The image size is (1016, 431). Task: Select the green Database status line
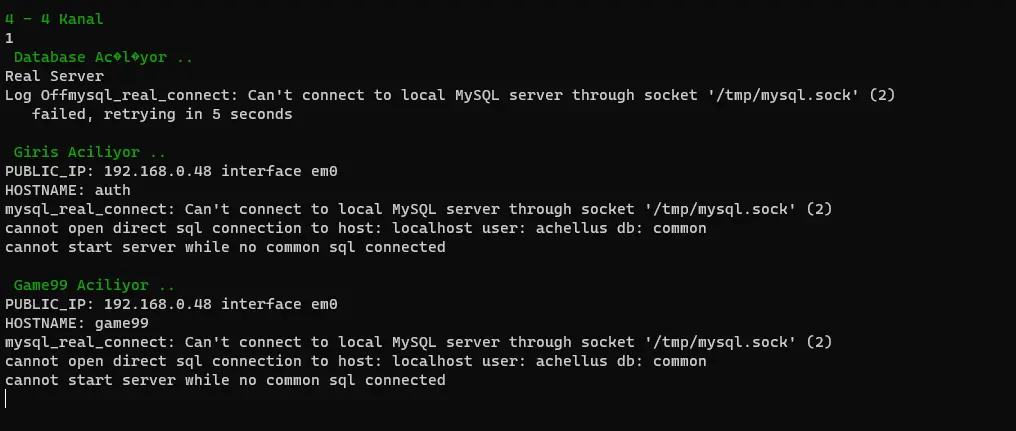coord(103,57)
